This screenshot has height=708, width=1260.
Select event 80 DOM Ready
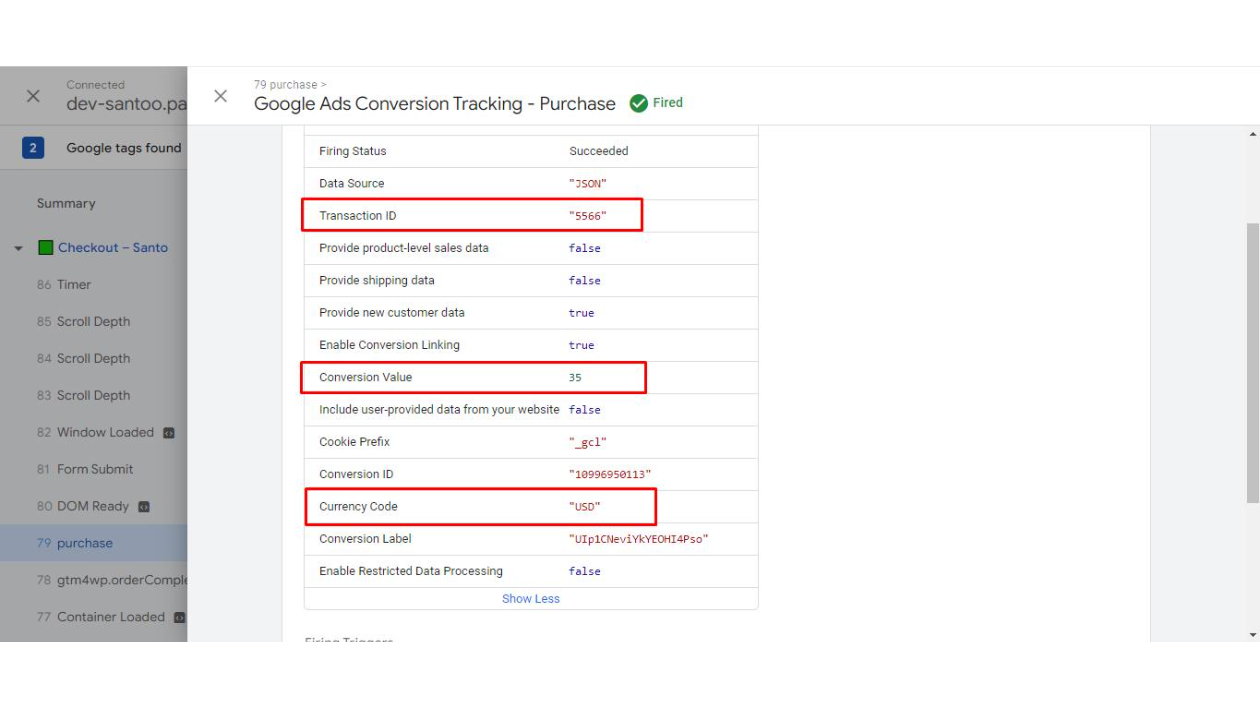pos(83,506)
